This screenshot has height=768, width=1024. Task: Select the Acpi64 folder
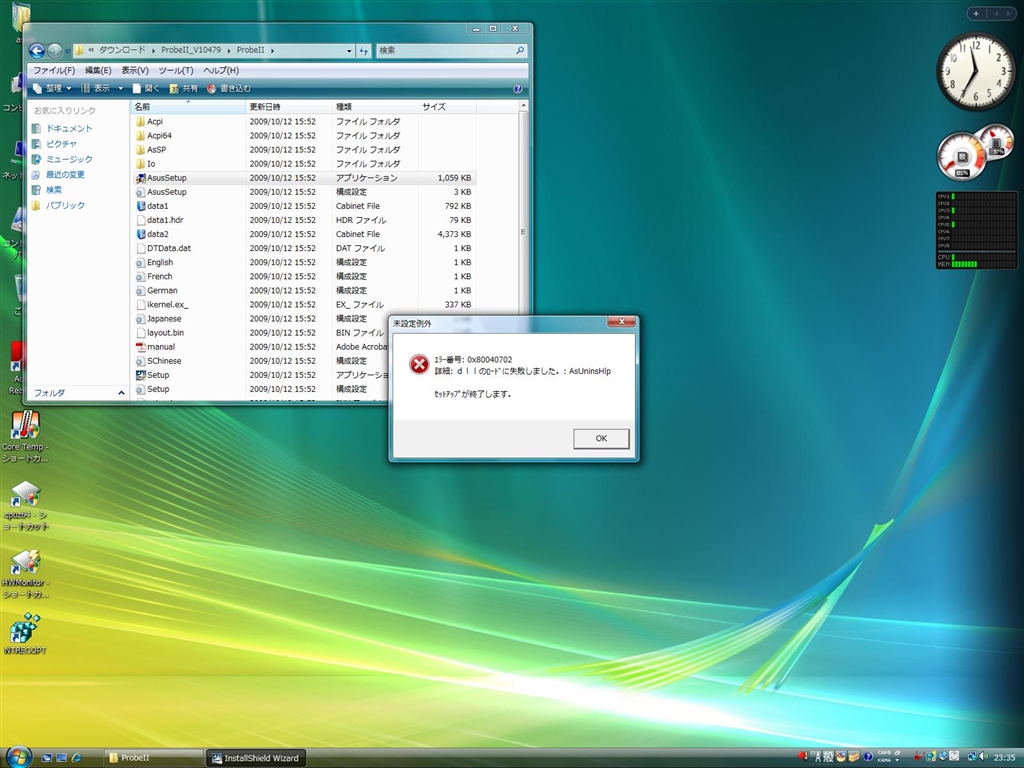click(159, 135)
